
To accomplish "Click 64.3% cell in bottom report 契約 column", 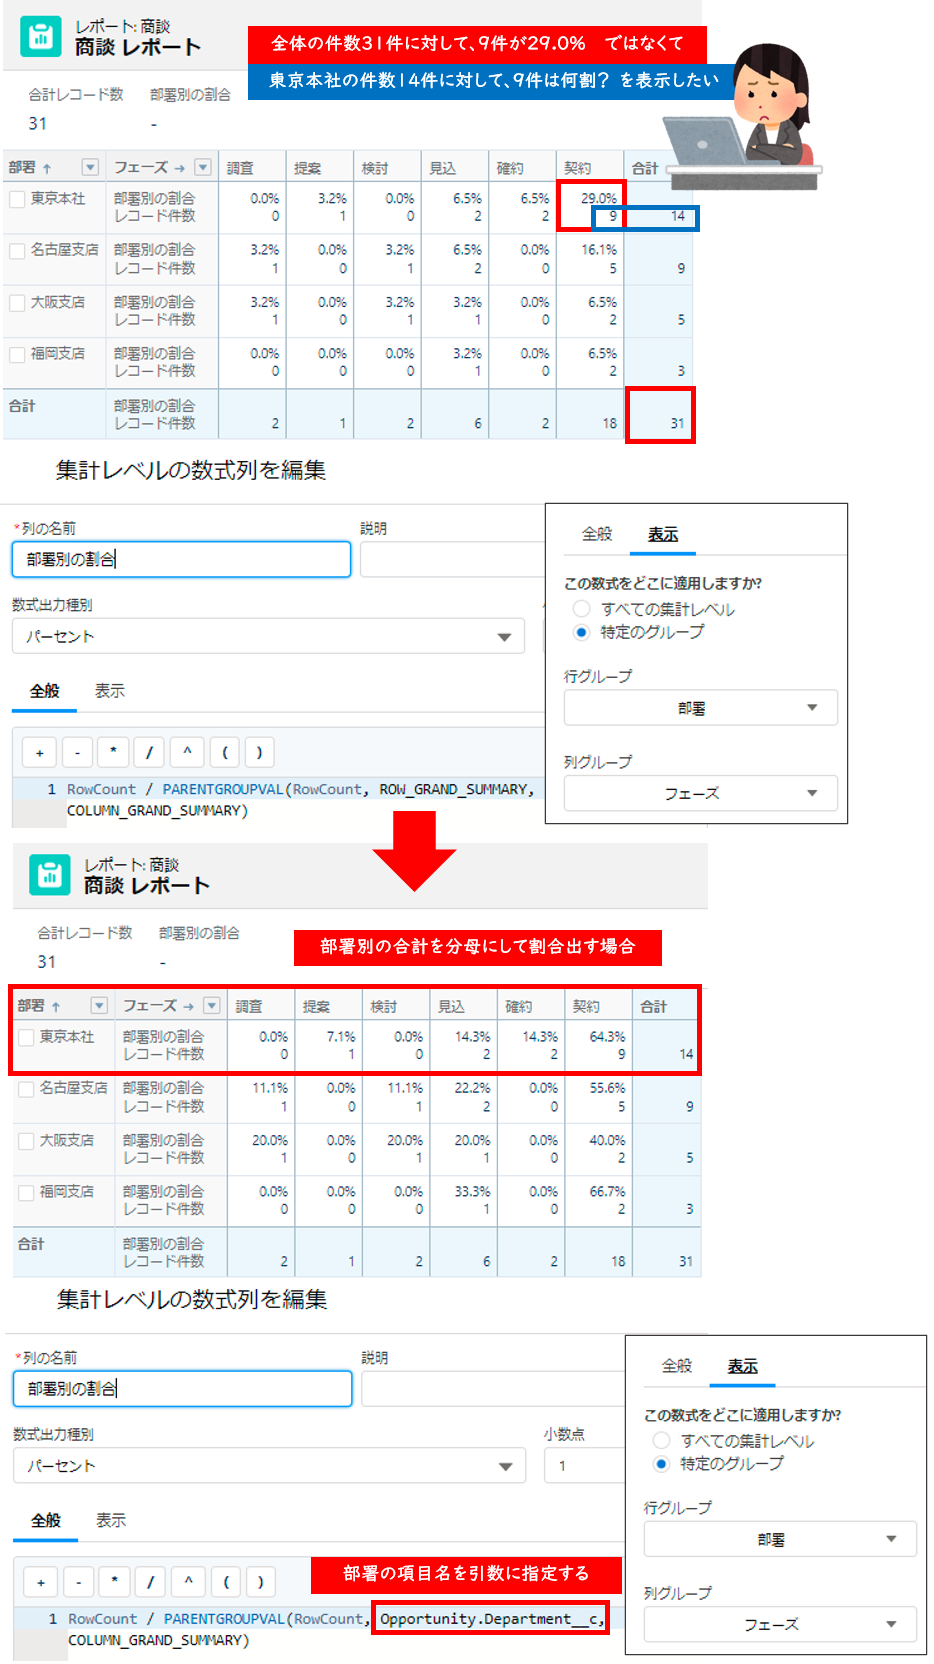I will tap(607, 1036).
